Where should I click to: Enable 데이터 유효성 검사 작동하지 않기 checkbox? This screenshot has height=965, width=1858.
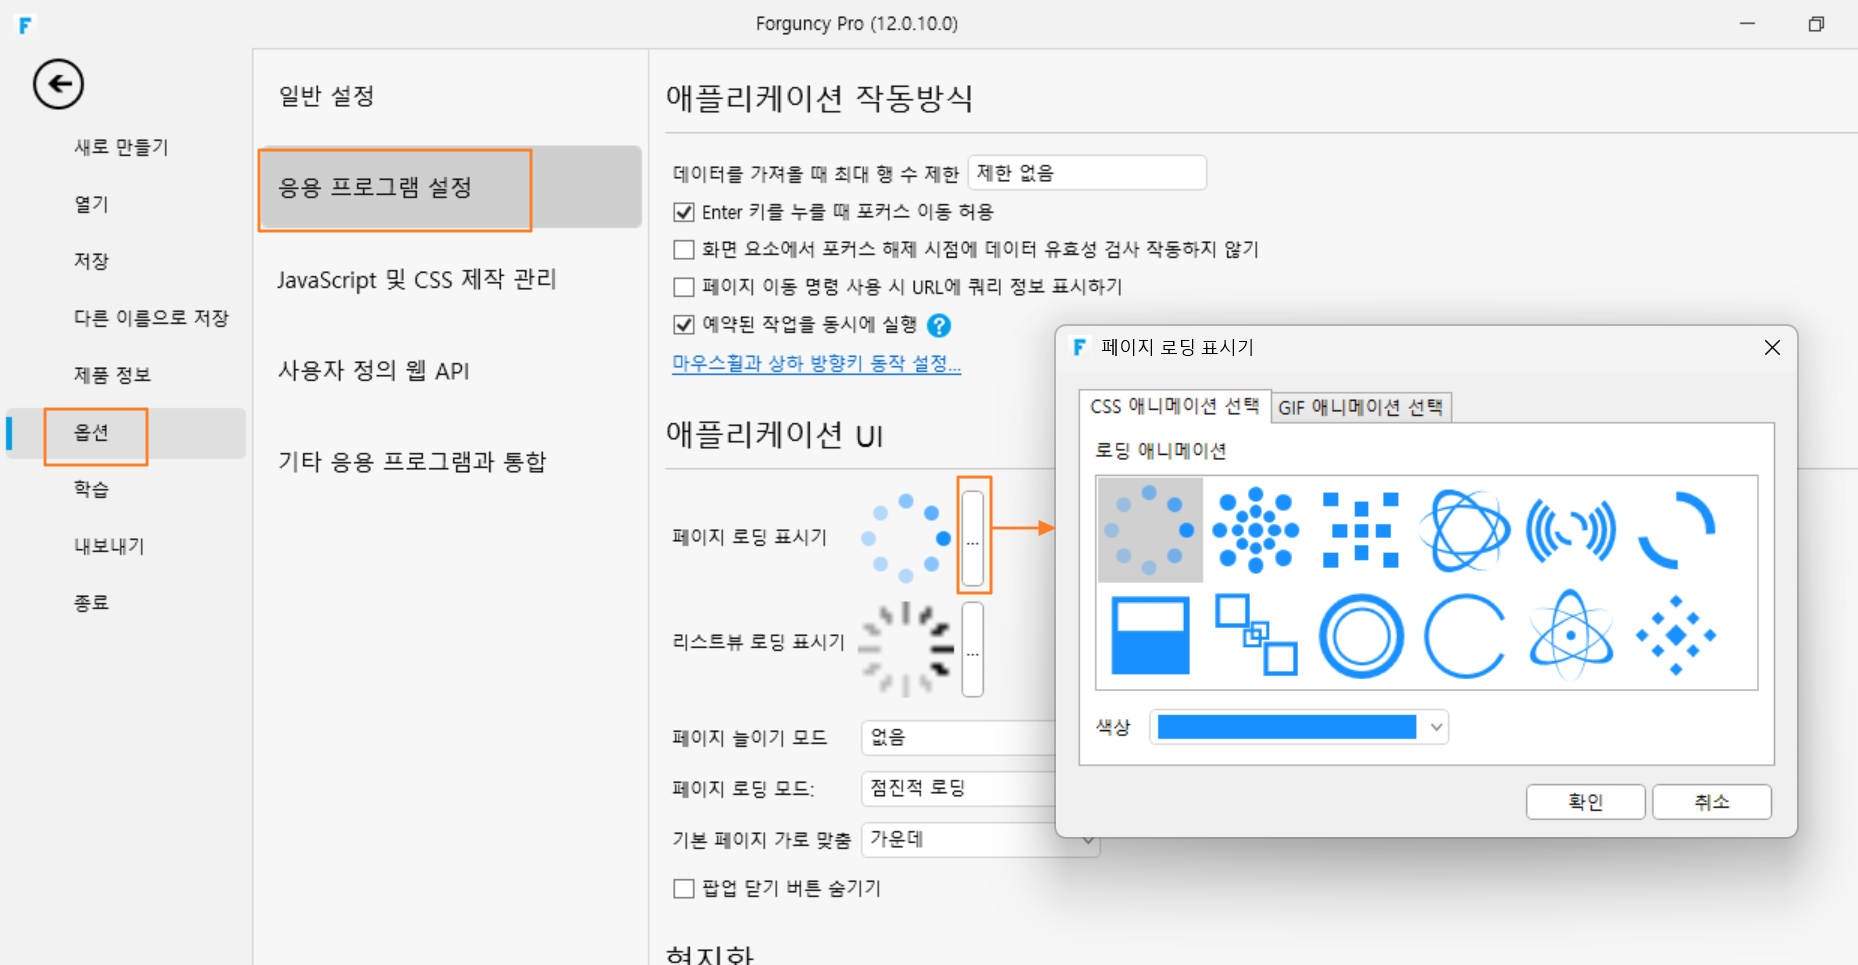[684, 249]
